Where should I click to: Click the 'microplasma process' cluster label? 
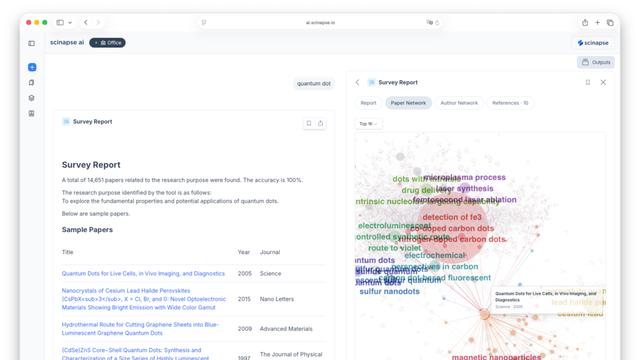tap(464, 177)
